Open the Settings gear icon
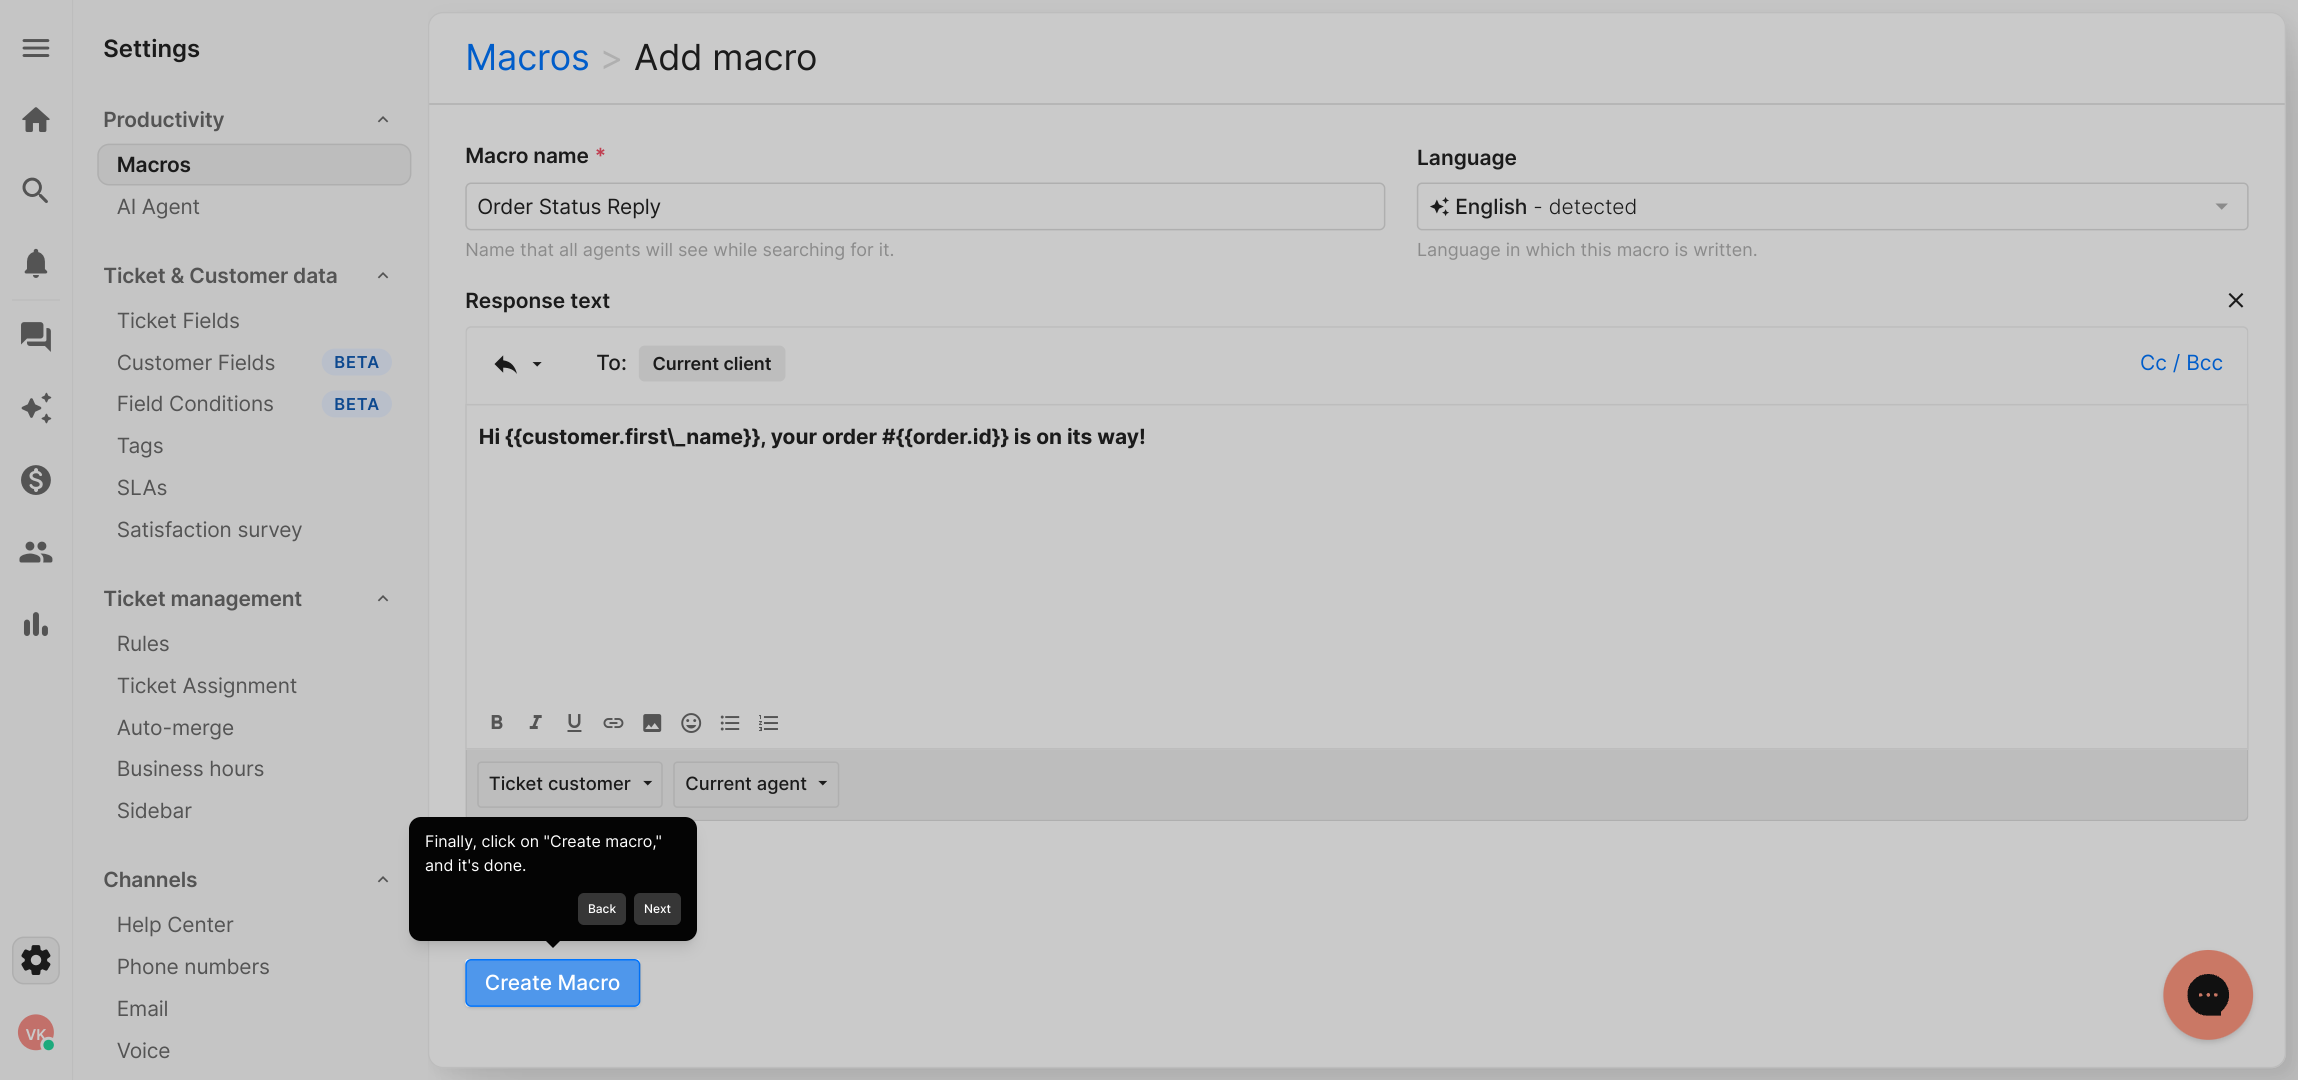2298x1080 pixels. (36, 960)
